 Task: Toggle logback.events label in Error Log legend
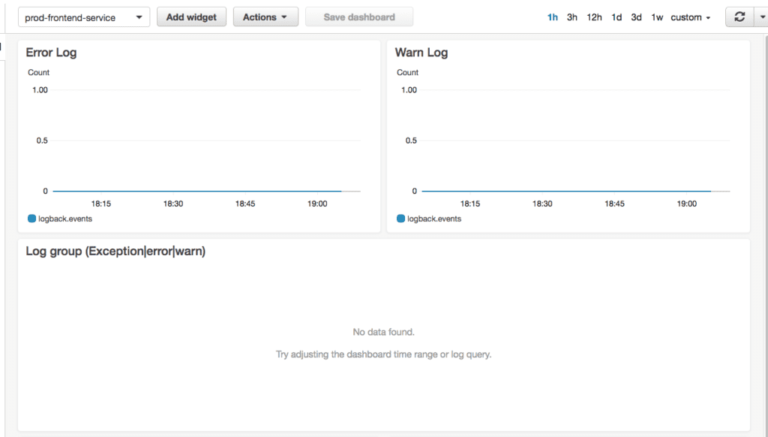pyautogui.click(x=65, y=219)
